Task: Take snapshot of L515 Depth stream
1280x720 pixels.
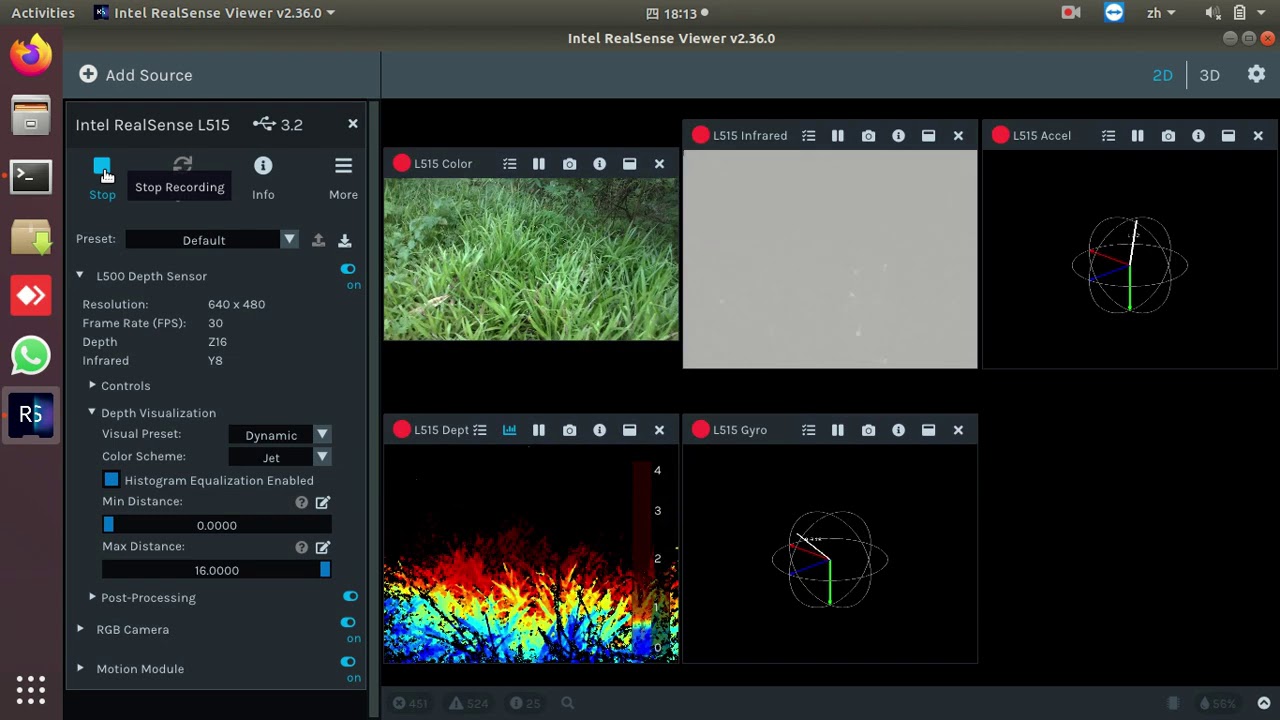Action: point(569,430)
